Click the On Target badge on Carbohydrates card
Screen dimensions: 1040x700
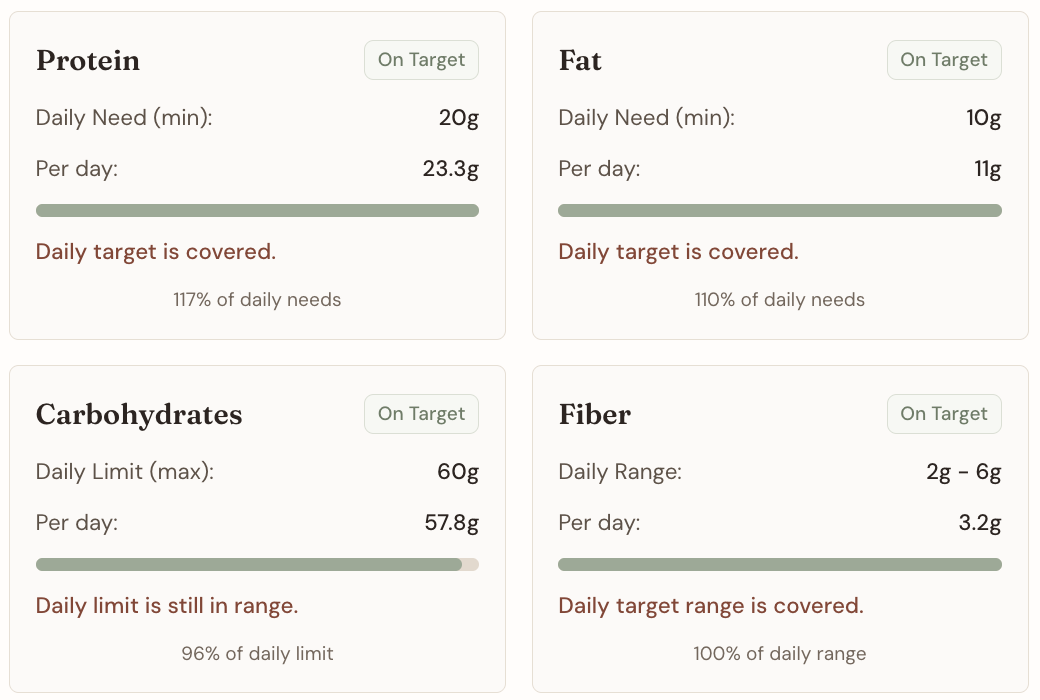pos(421,413)
